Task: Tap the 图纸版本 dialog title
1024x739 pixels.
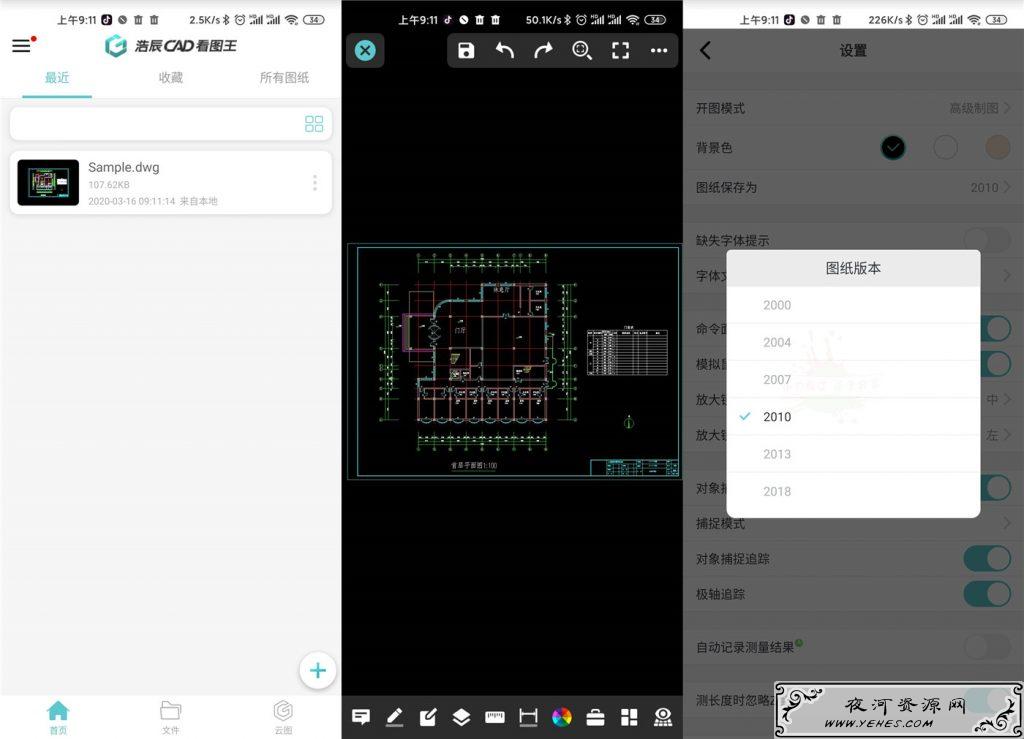Action: coord(853,268)
